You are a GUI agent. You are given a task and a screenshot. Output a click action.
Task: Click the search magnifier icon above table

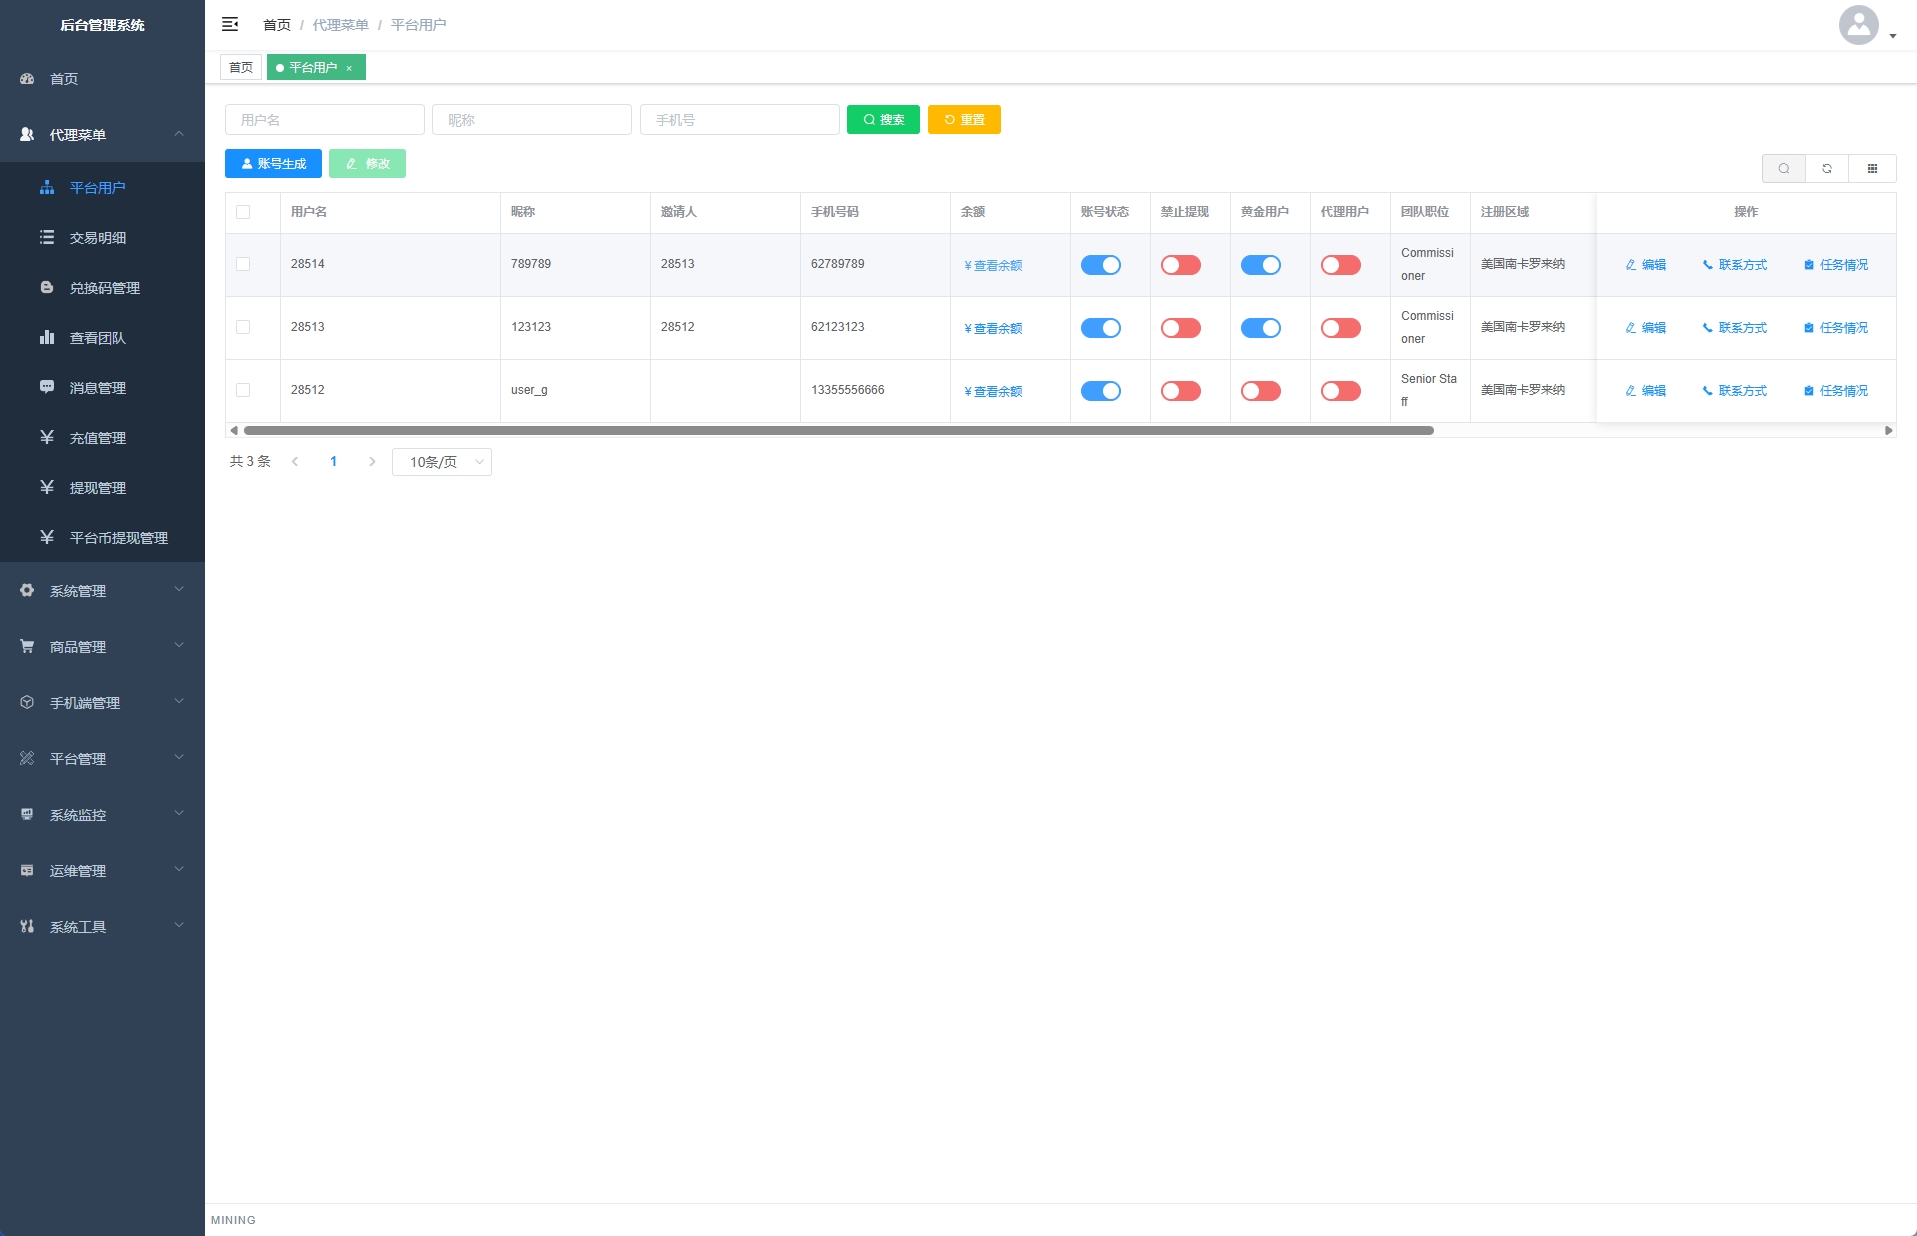[1783, 169]
